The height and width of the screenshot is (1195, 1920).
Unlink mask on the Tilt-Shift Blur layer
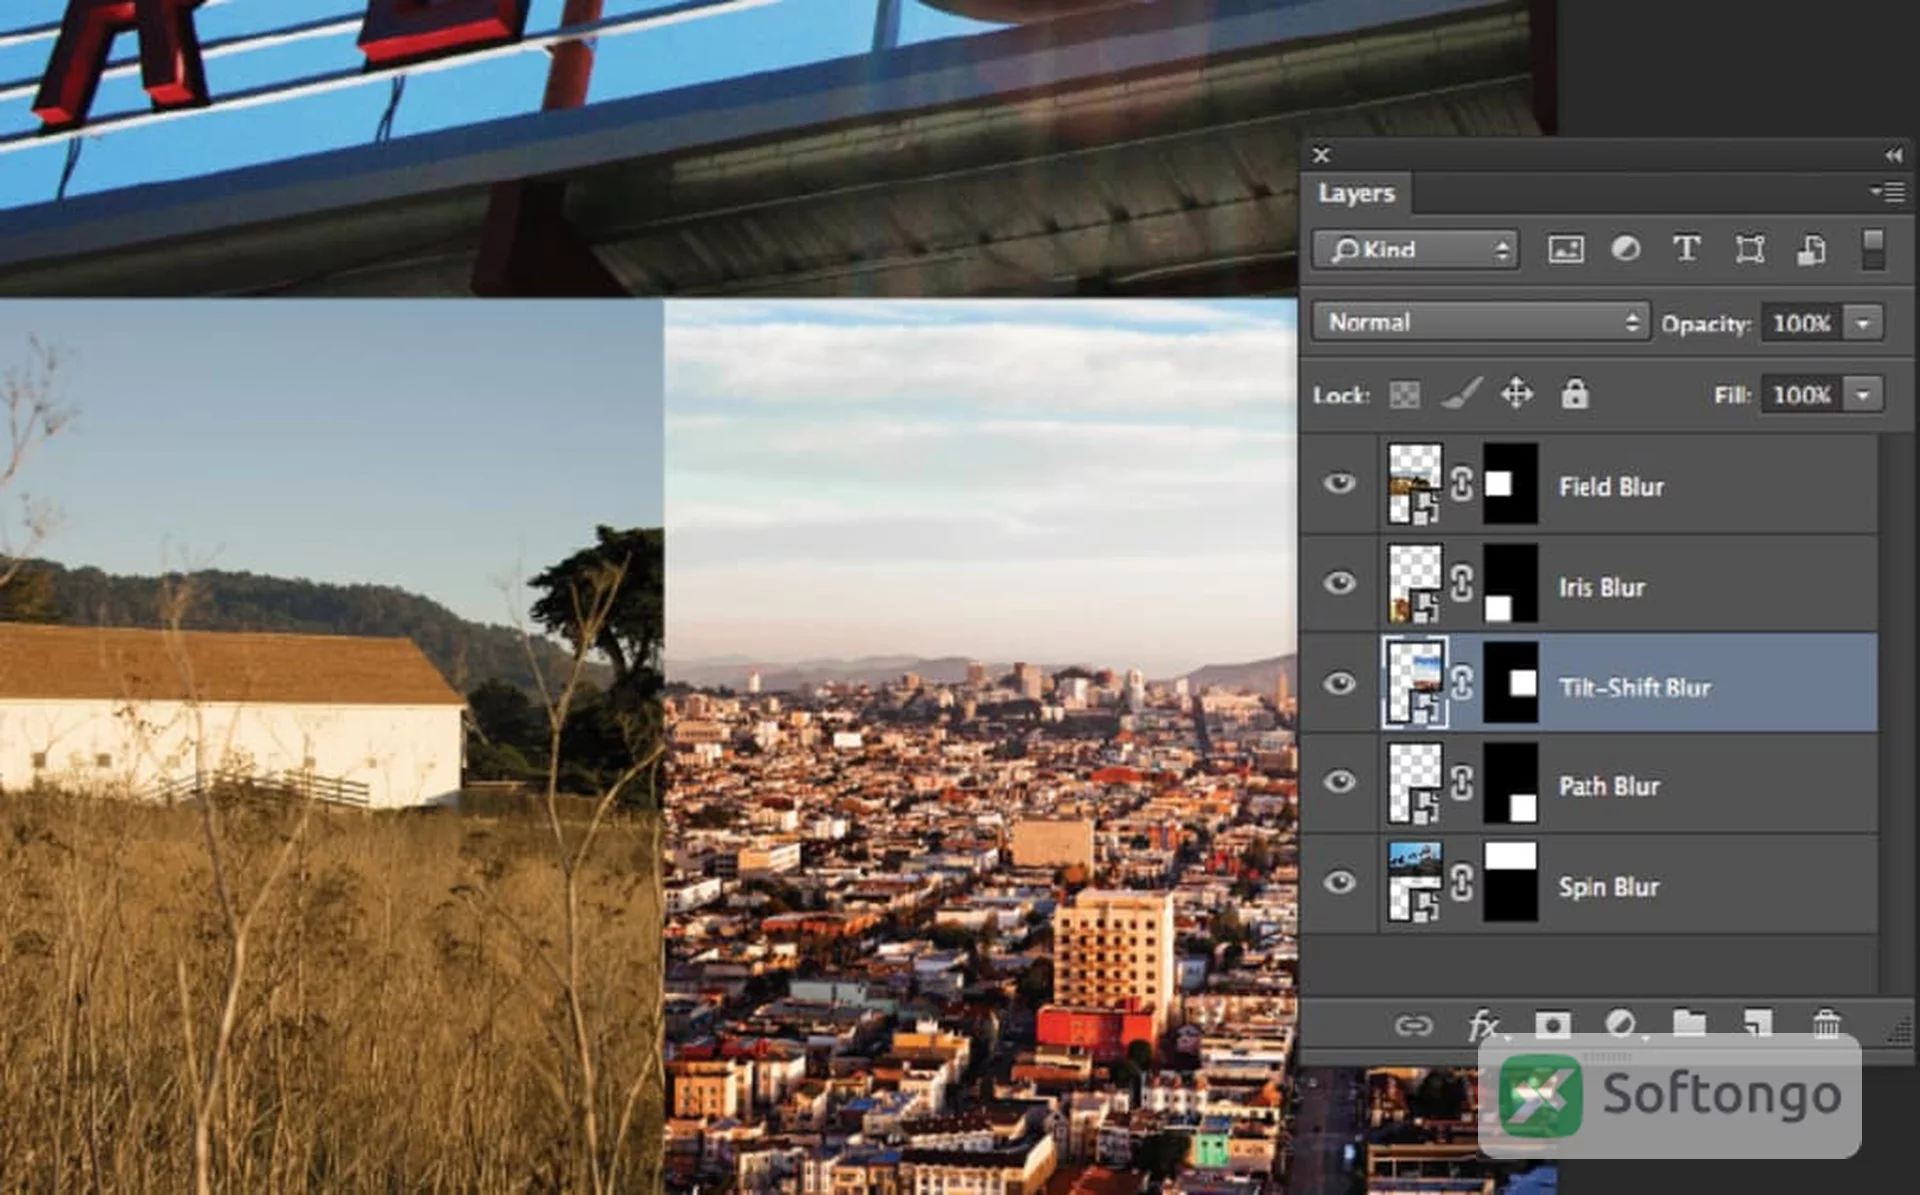pos(1461,684)
